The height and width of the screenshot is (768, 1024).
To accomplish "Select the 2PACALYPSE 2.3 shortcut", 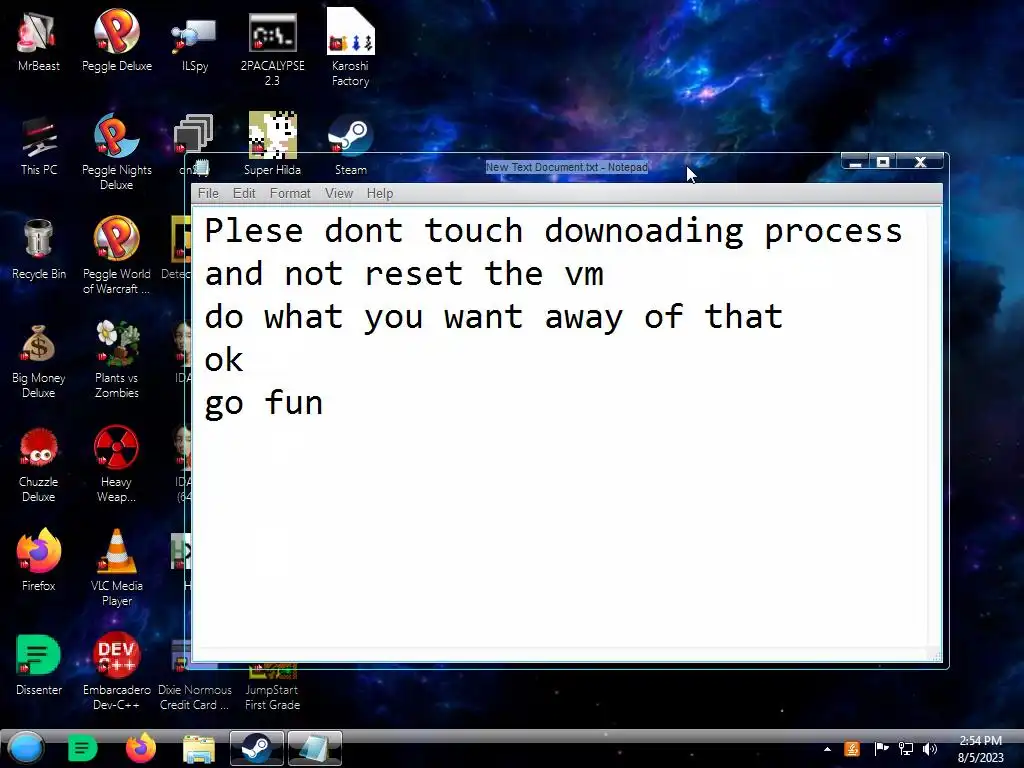I will (272, 48).
